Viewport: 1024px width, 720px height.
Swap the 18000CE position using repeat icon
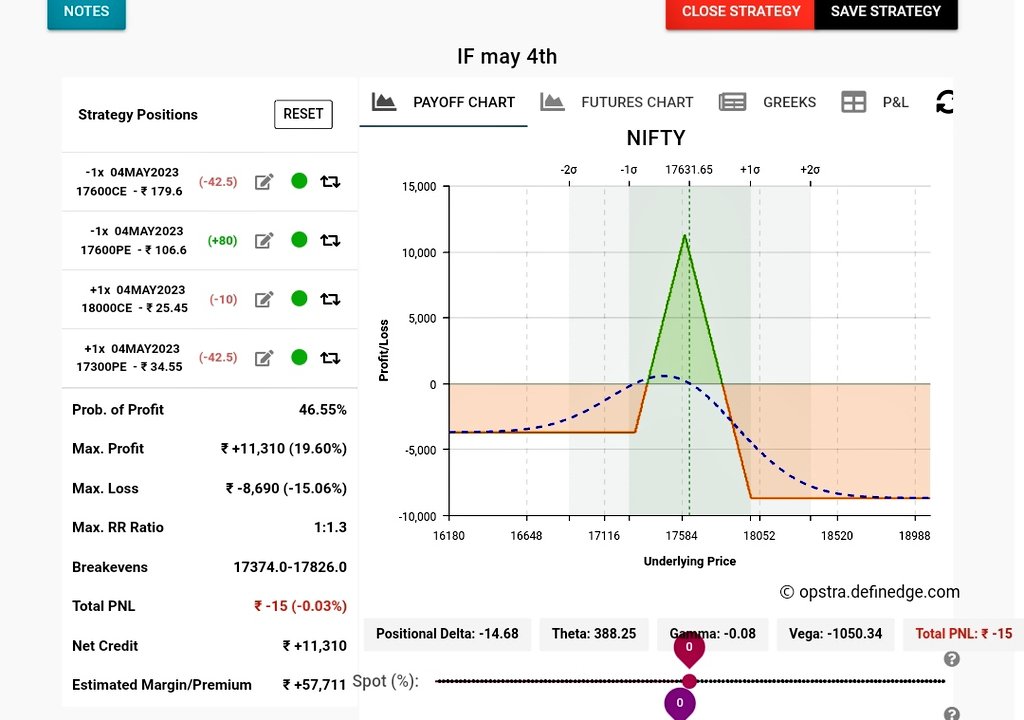click(330, 299)
